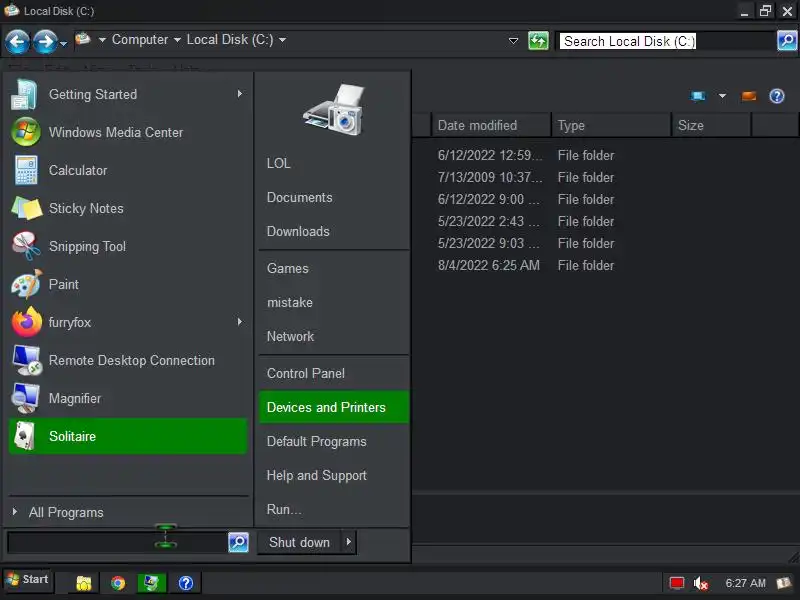Open Help and Support
This screenshot has height=600, width=800.
tap(316, 476)
